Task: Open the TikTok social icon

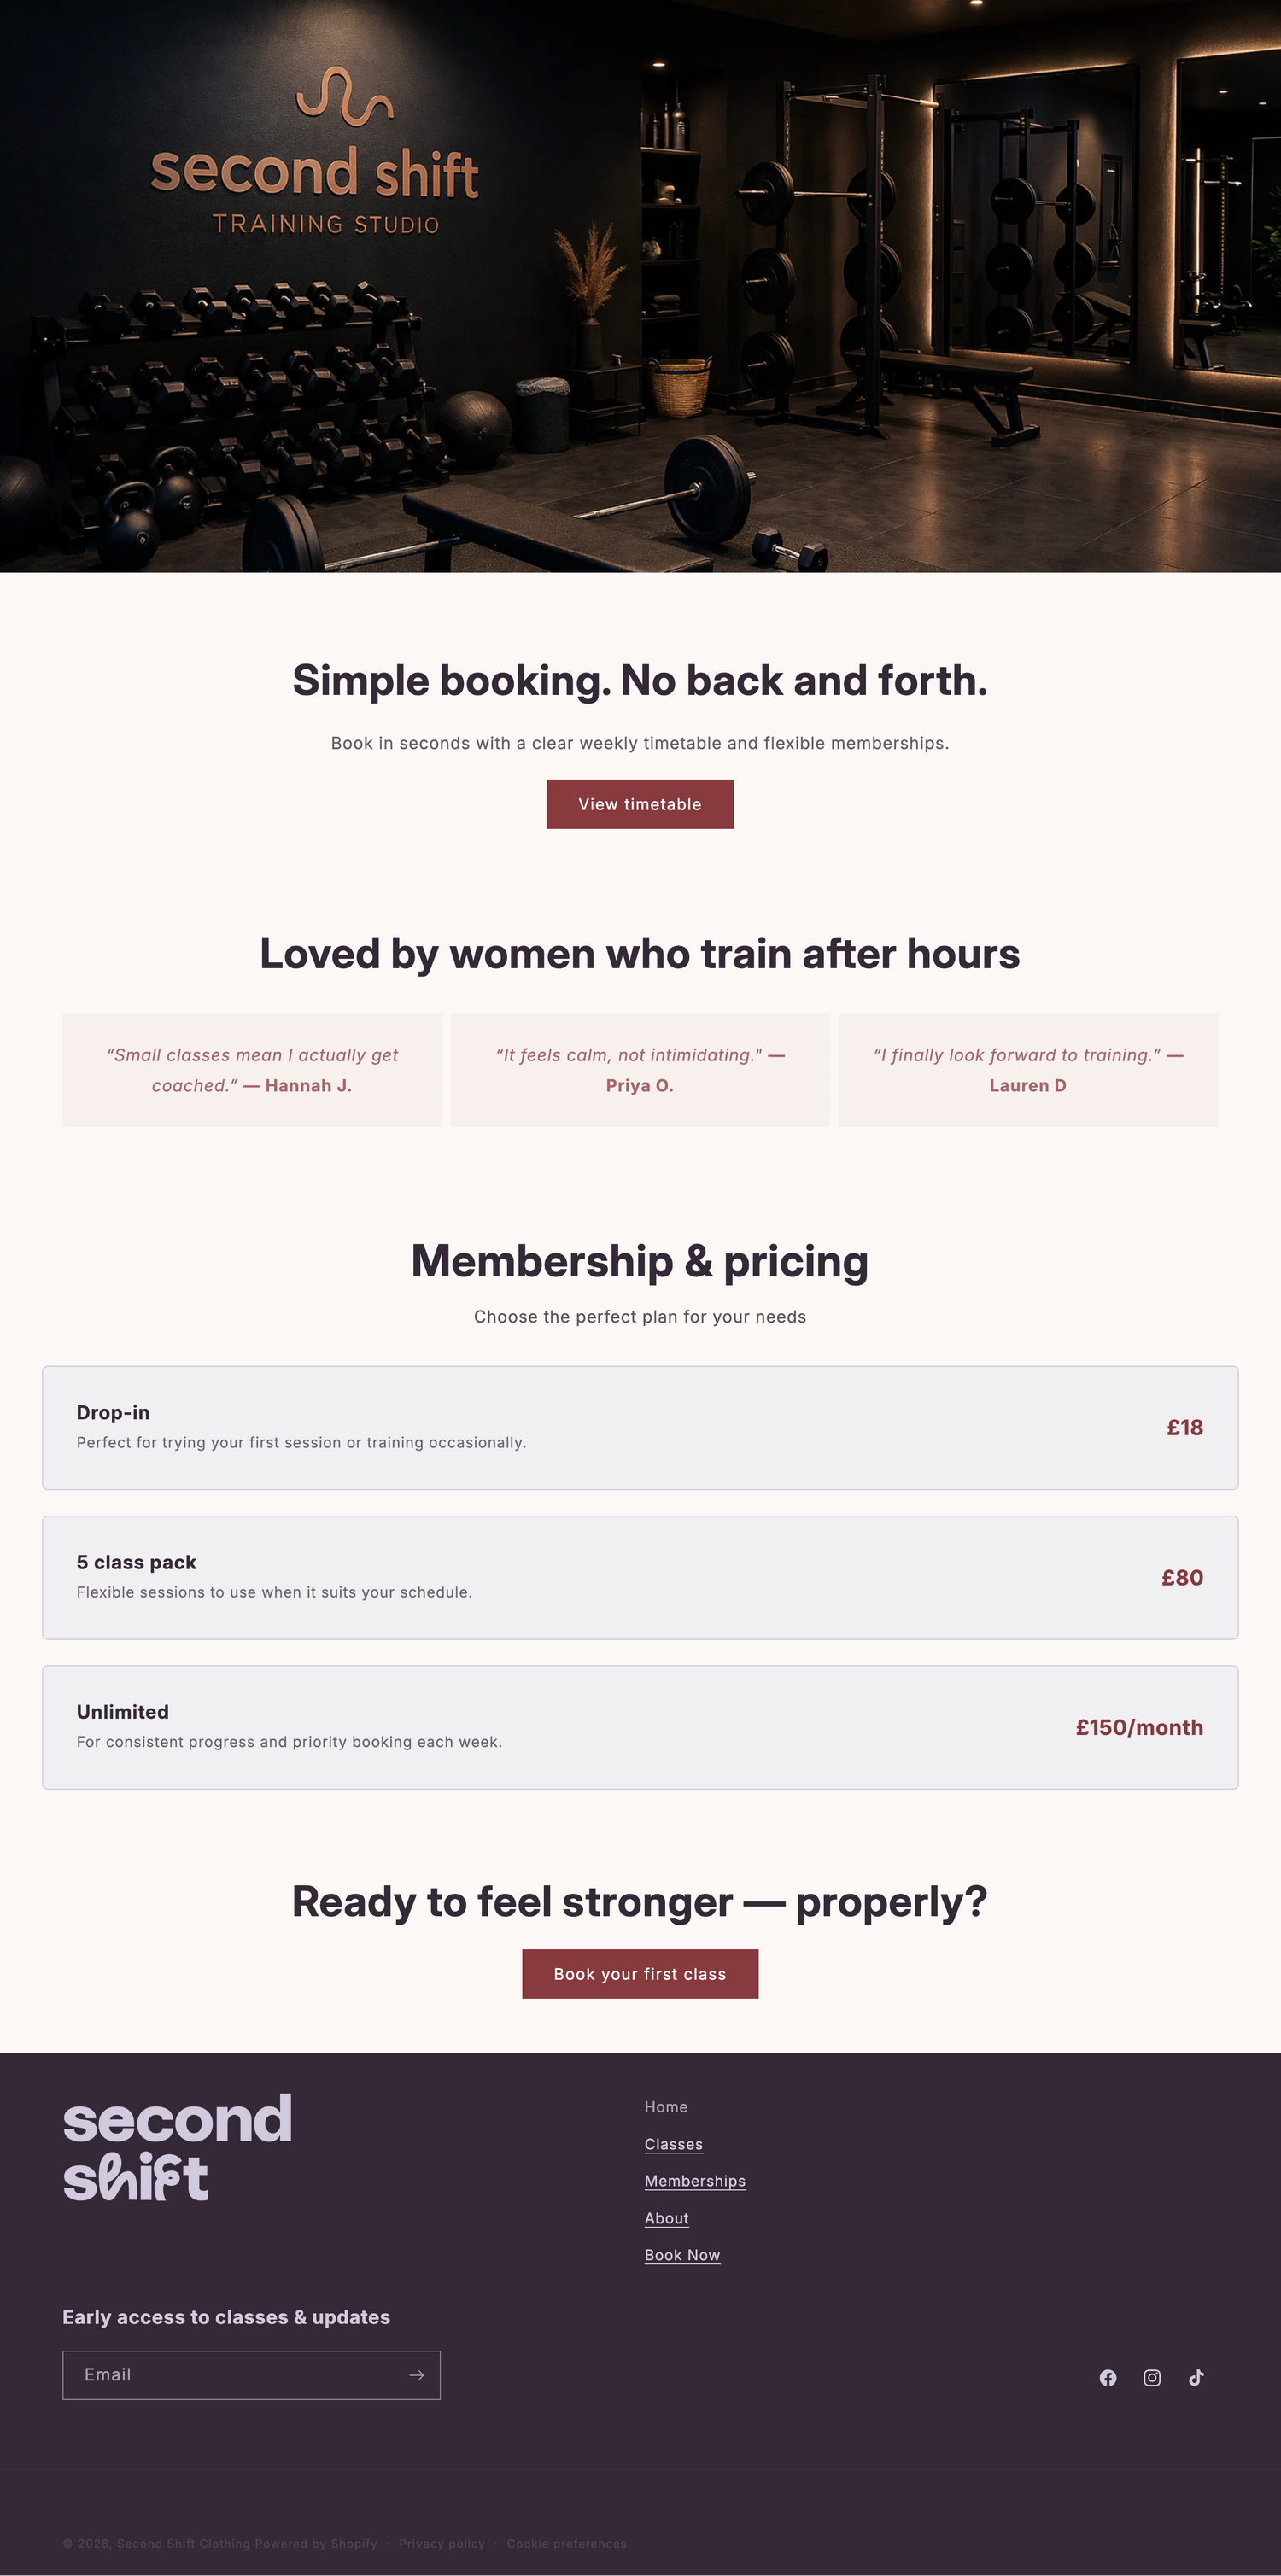Action: 1196,2377
